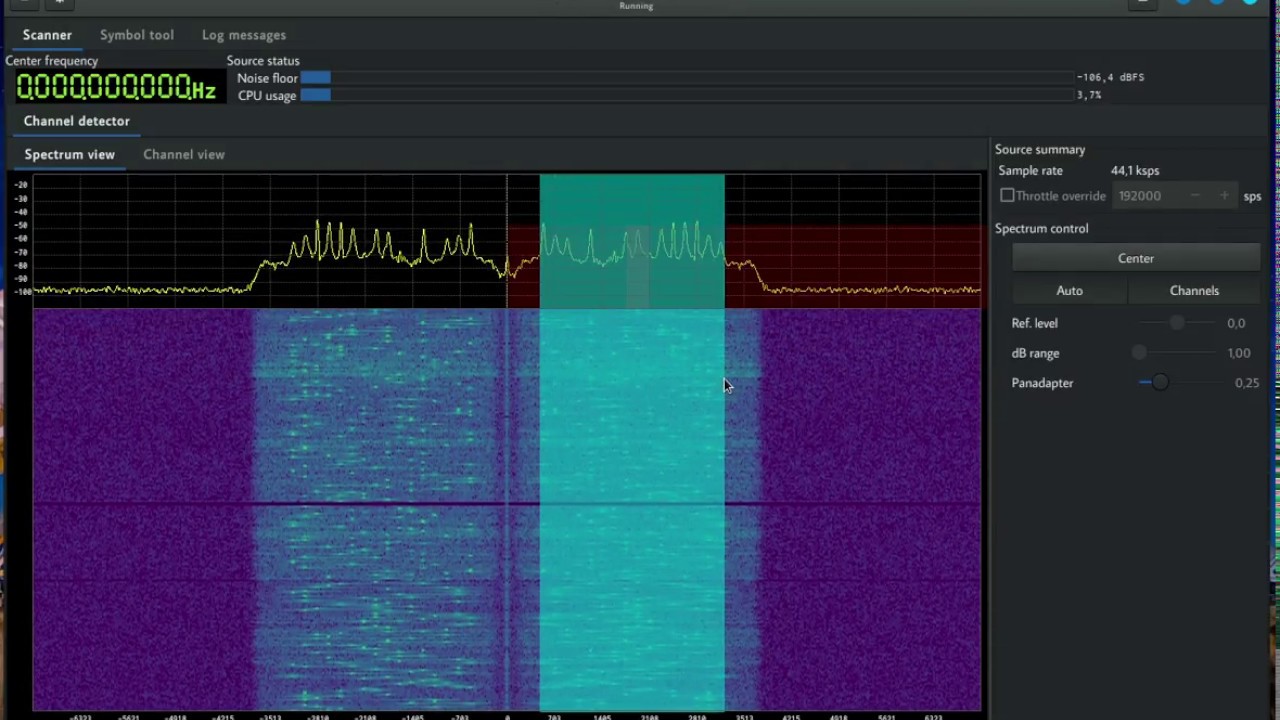Viewport: 1280px width, 720px height.
Task: Click the waterfall inside the selected channel
Action: pos(632,510)
